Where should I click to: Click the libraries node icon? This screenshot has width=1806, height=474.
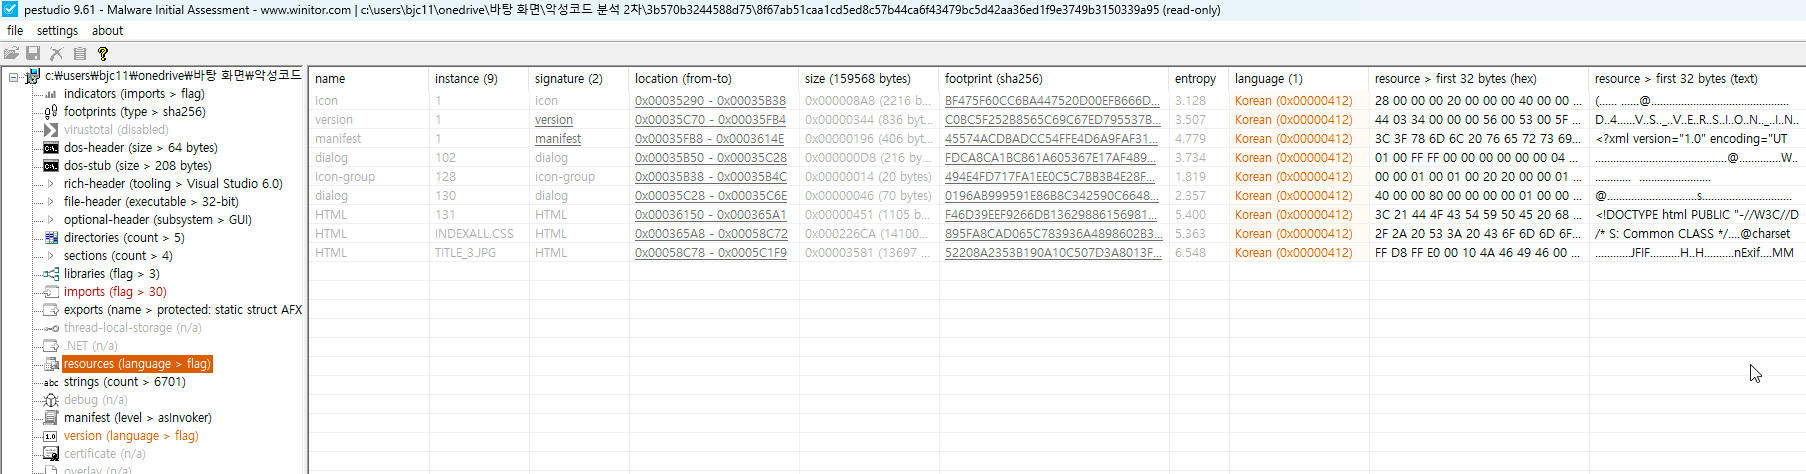[51, 274]
